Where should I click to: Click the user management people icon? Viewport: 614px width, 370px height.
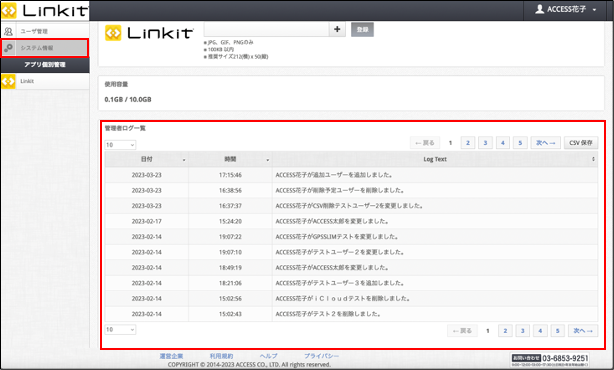coord(8,31)
